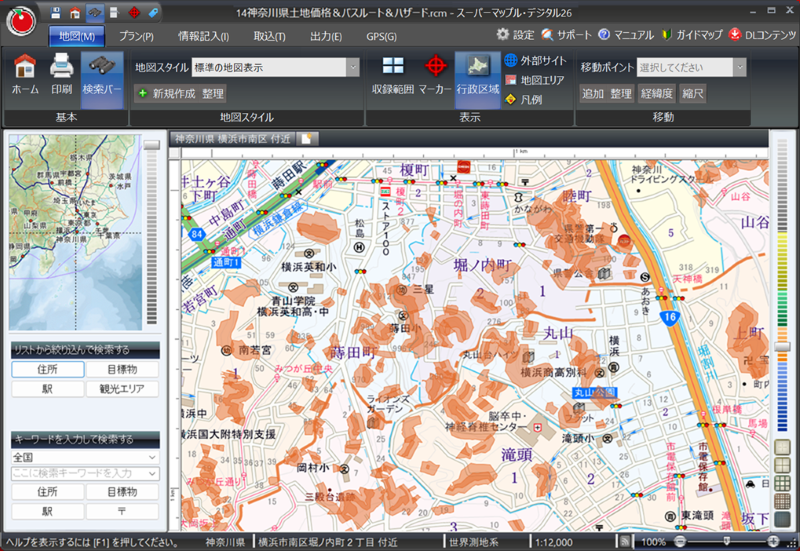Click the red crosshair icon in quick access bar
Screen dimensions: 800x551
134,13
